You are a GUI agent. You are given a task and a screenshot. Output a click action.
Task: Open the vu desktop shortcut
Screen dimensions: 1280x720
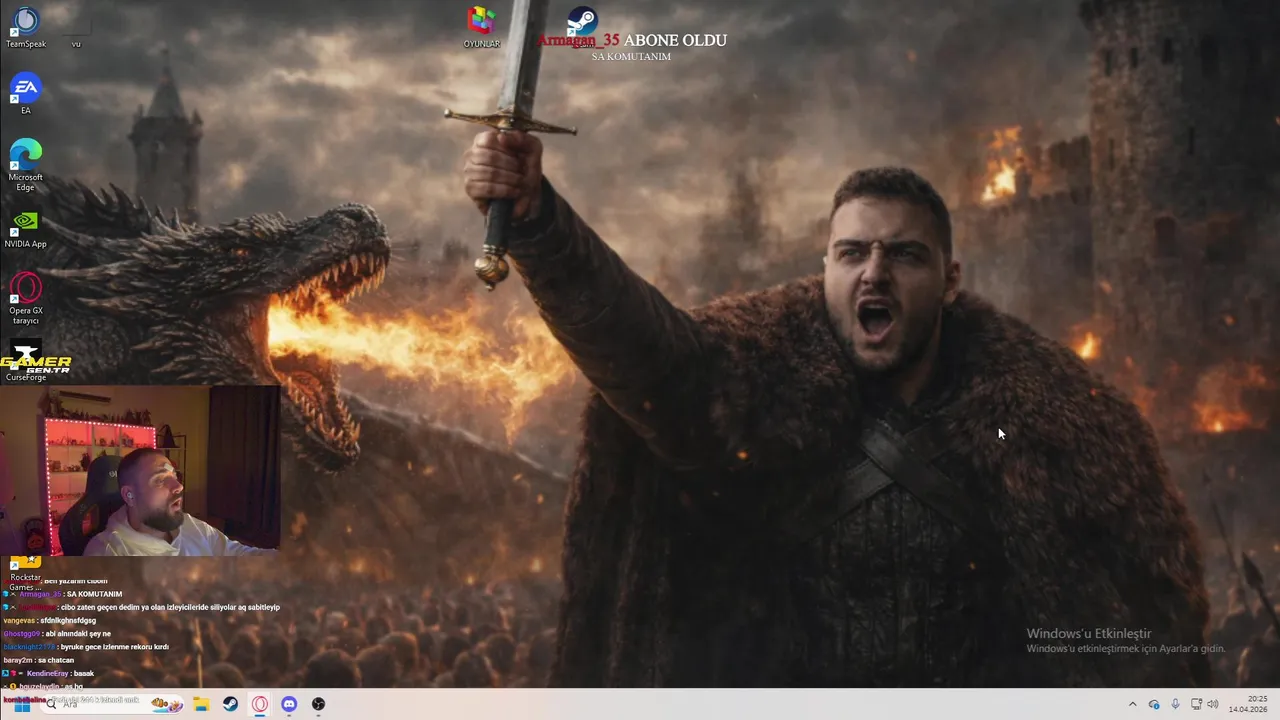76,30
